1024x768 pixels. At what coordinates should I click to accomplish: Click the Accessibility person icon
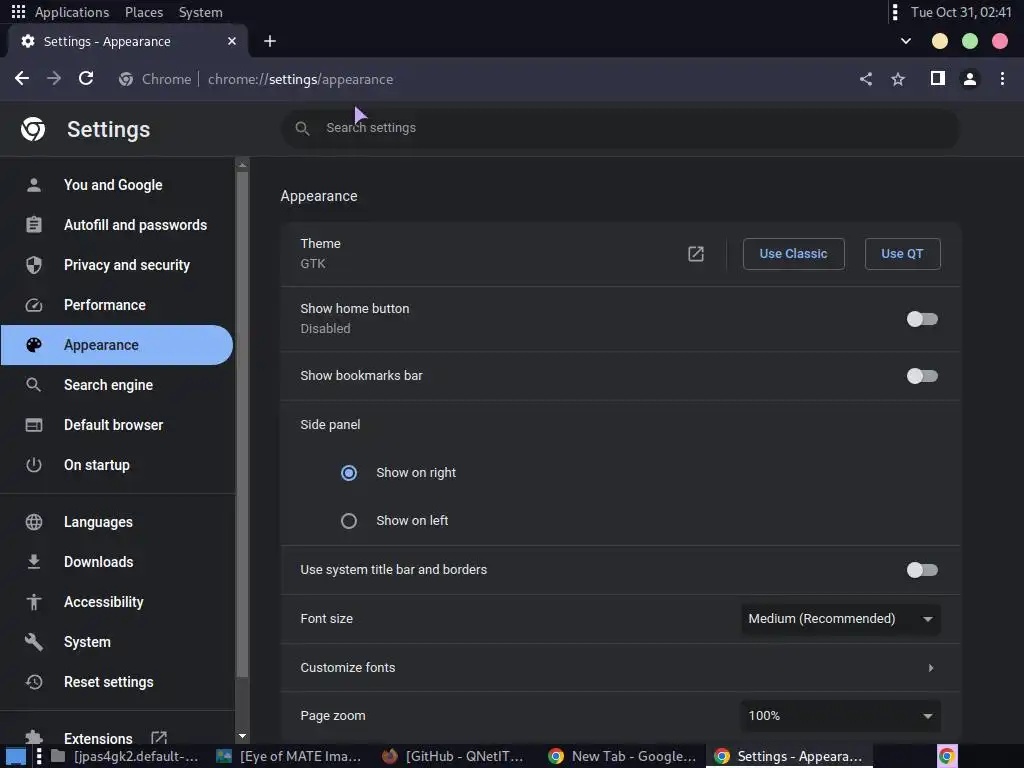coord(33,602)
